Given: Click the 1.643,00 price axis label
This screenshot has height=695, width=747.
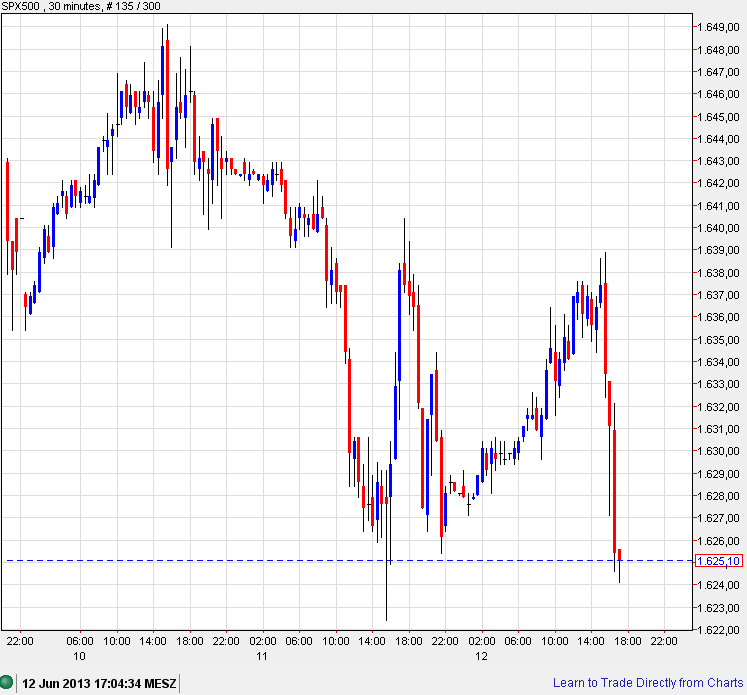Looking at the screenshot, I should 718,161.
